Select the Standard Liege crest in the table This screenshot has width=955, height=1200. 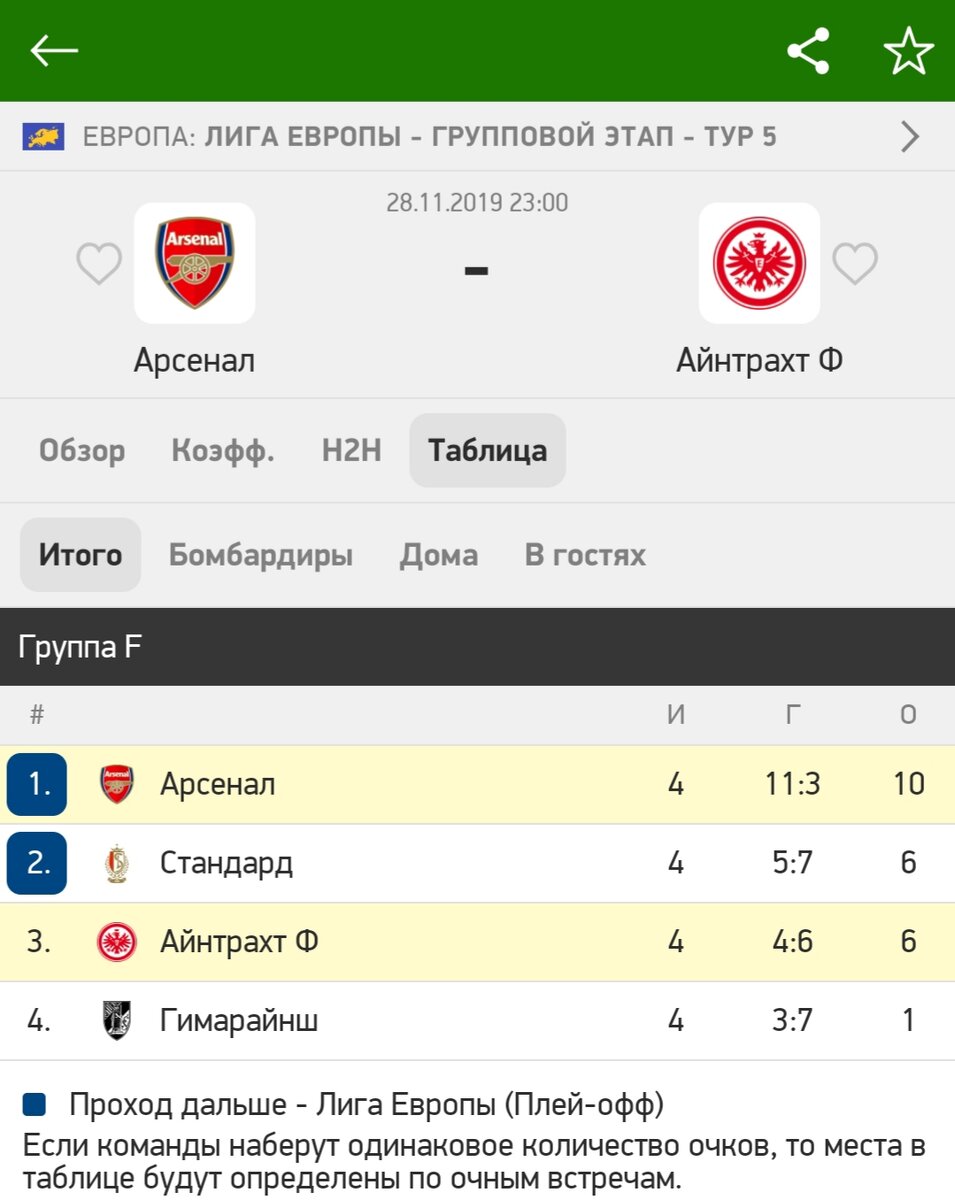point(113,863)
